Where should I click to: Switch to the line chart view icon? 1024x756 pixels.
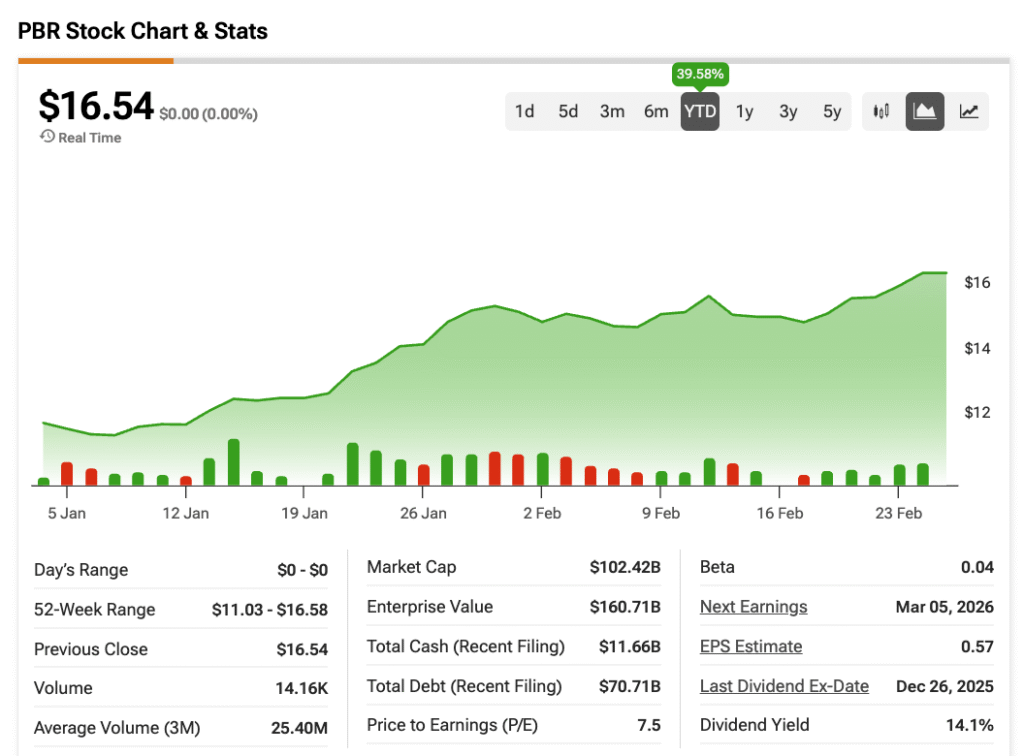(968, 112)
